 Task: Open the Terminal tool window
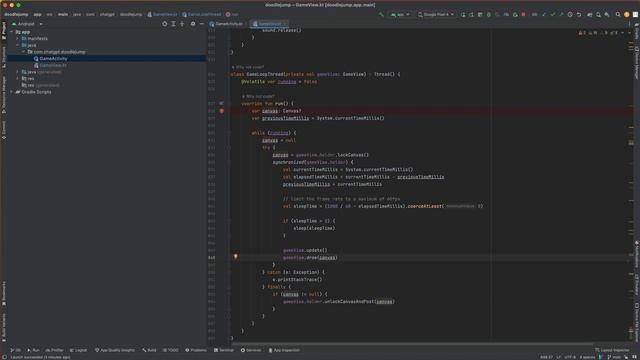[x=224, y=350]
